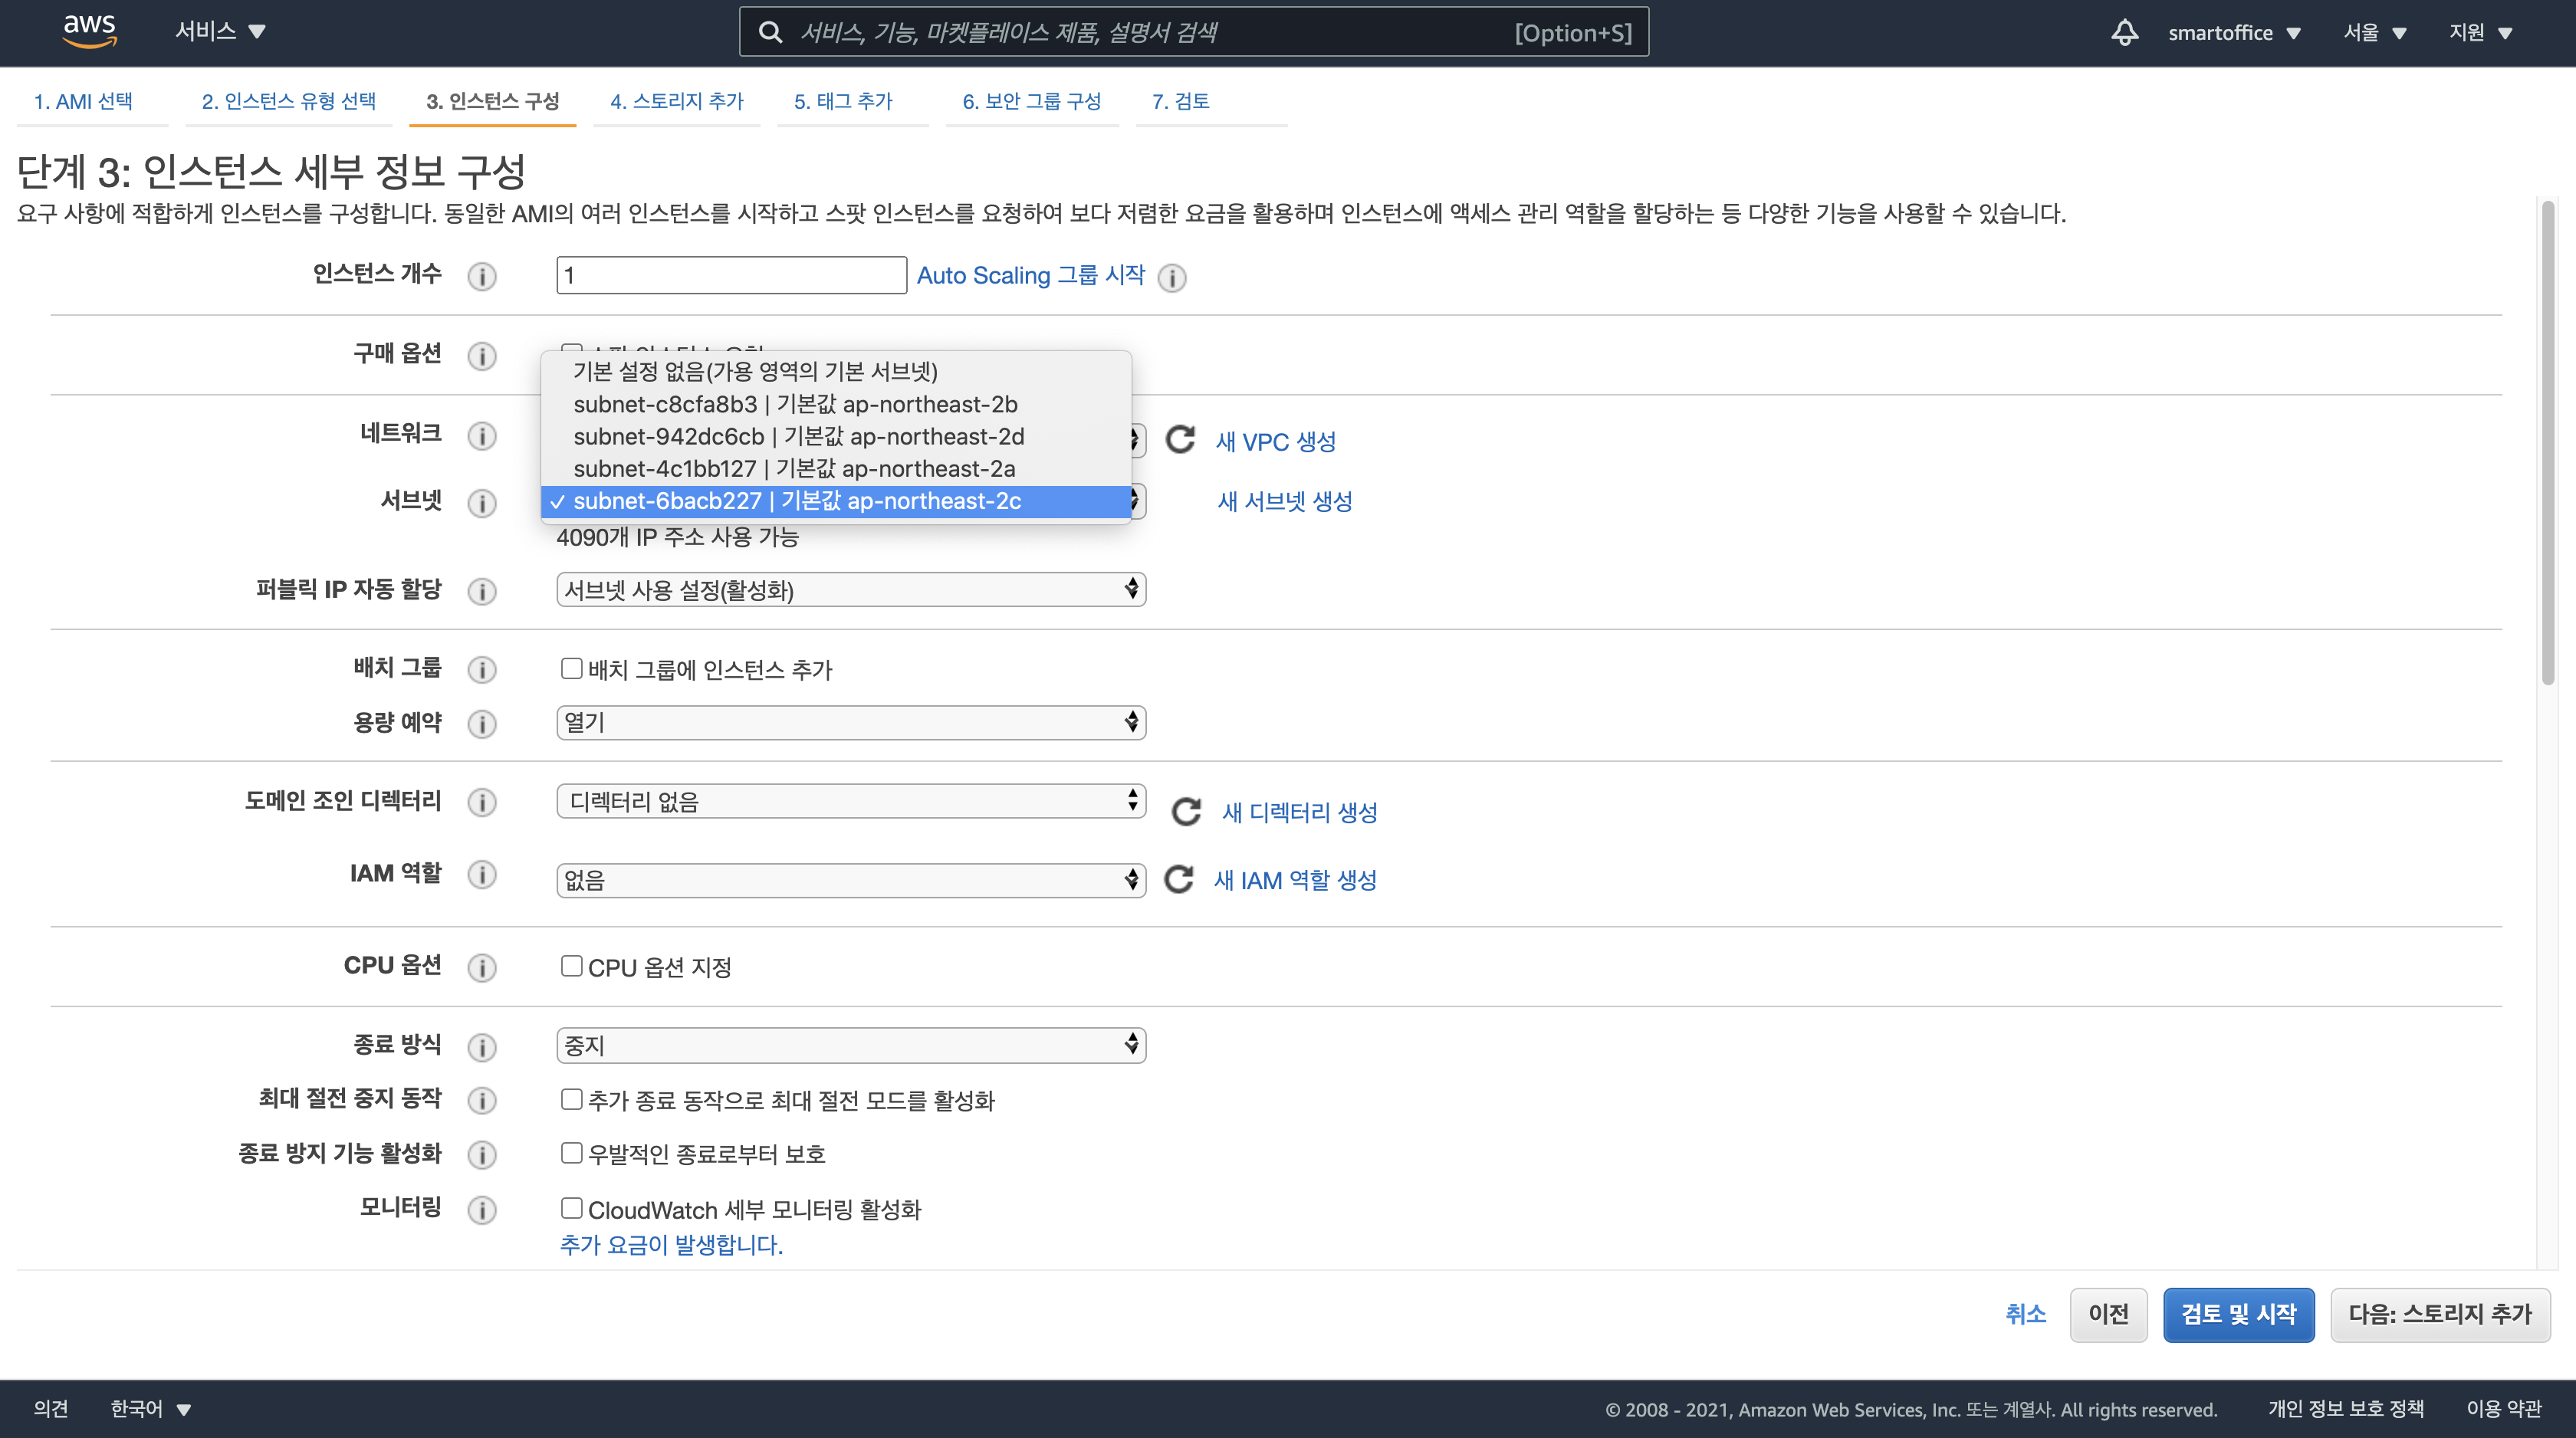Click info icon next to 인스턴스 개수
This screenshot has width=2576, height=1438.
(482, 276)
